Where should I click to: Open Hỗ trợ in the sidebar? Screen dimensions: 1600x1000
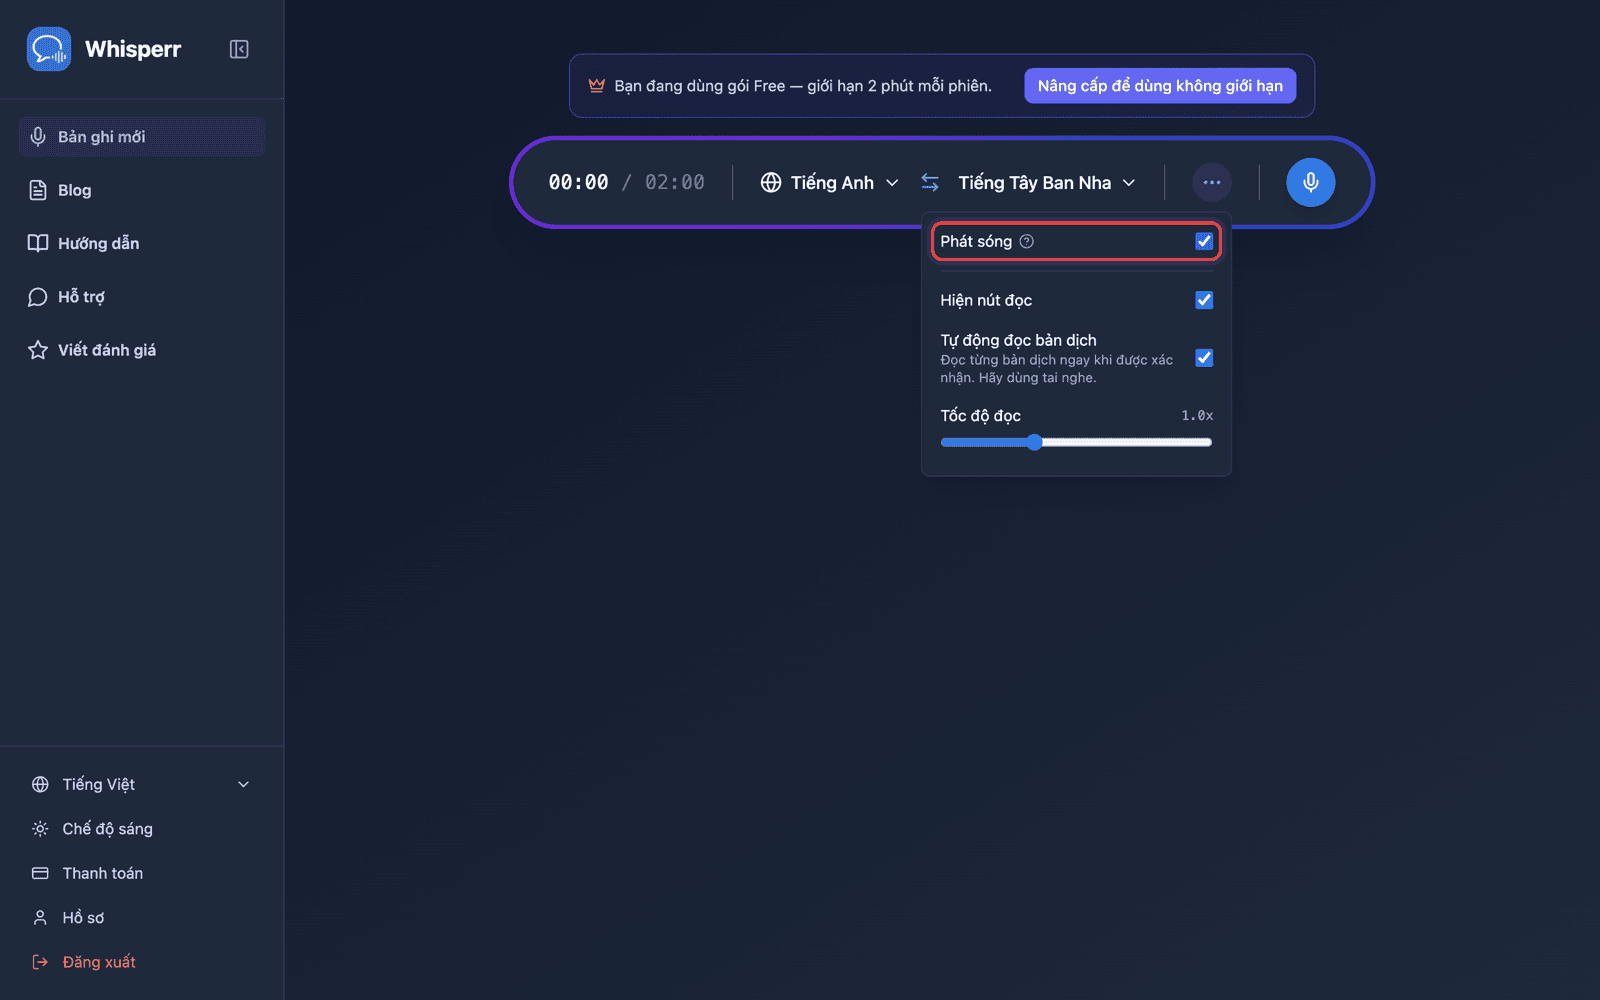coord(142,297)
